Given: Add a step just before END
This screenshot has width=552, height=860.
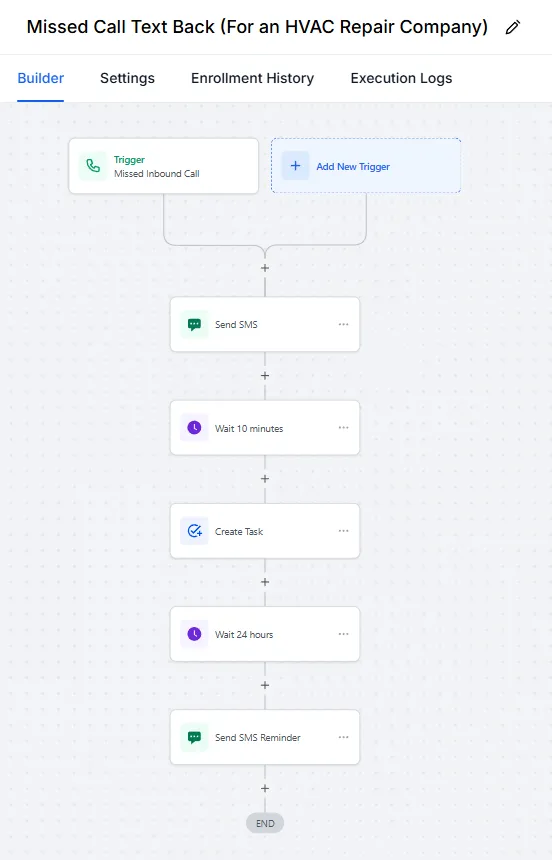Looking at the screenshot, I should pyautogui.click(x=265, y=788).
